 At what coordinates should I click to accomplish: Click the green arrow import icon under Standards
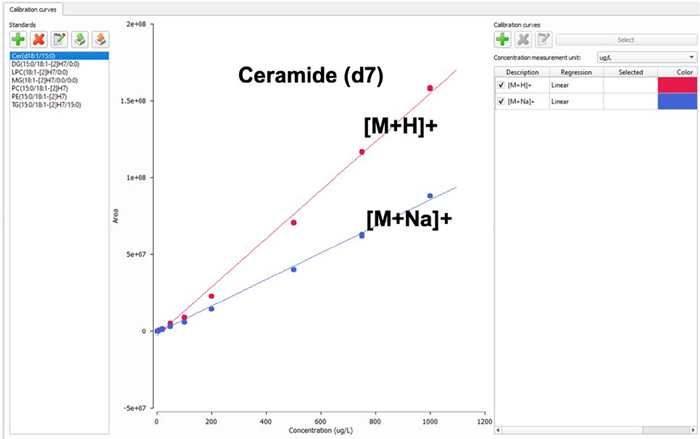click(x=80, y=39)
